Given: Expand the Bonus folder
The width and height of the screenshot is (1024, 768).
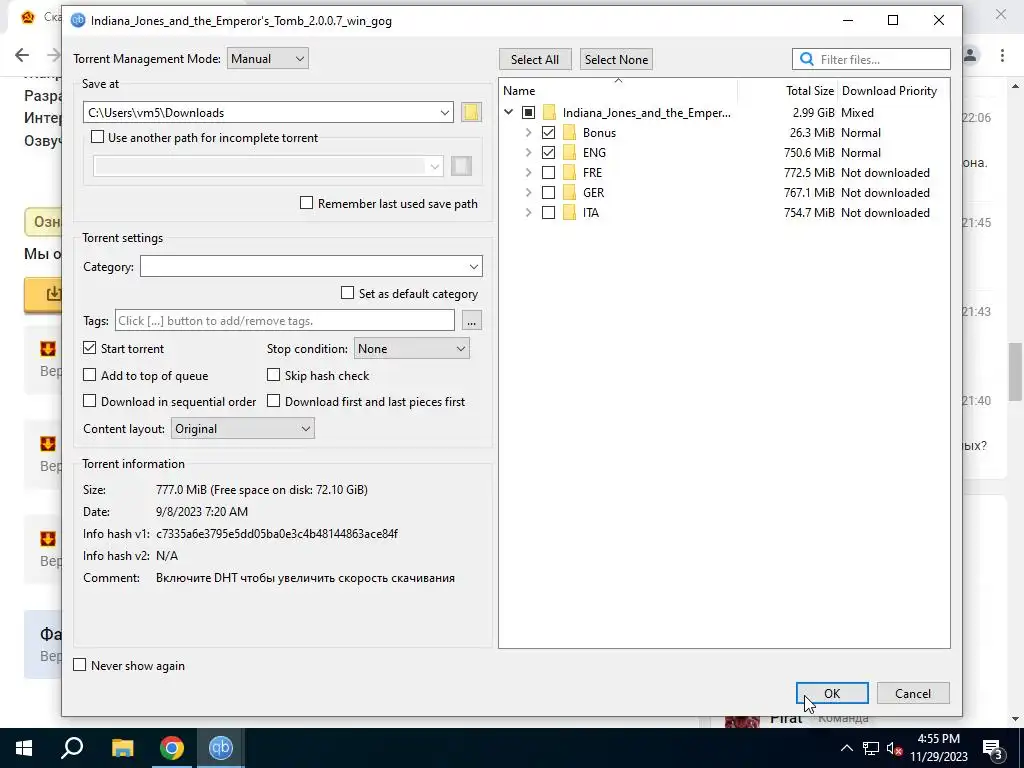Looking at the screenshot, I should (x=528, y=133).
